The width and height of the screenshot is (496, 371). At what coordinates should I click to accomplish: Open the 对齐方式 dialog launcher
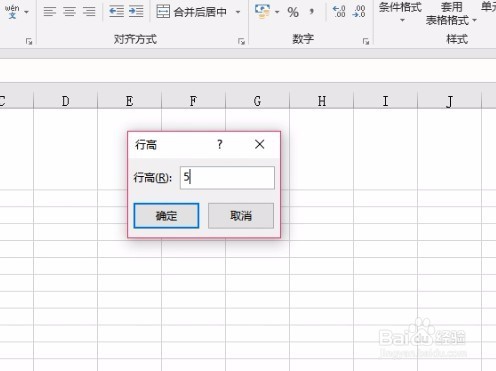click(241, 41)
